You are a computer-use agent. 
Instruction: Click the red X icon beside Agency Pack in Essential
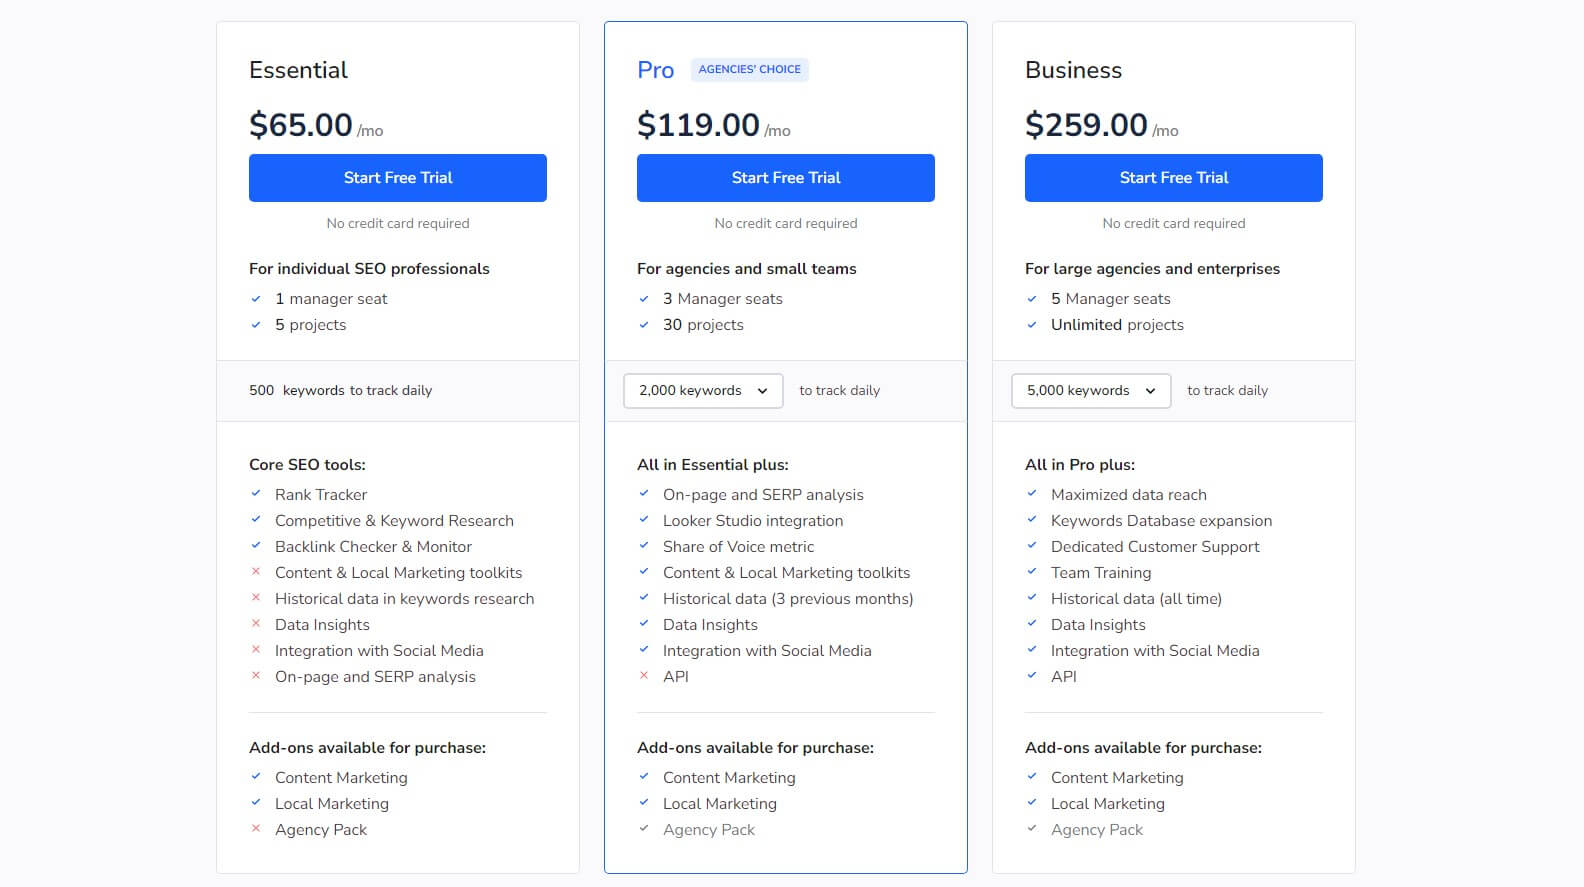[x=255, y=828]
